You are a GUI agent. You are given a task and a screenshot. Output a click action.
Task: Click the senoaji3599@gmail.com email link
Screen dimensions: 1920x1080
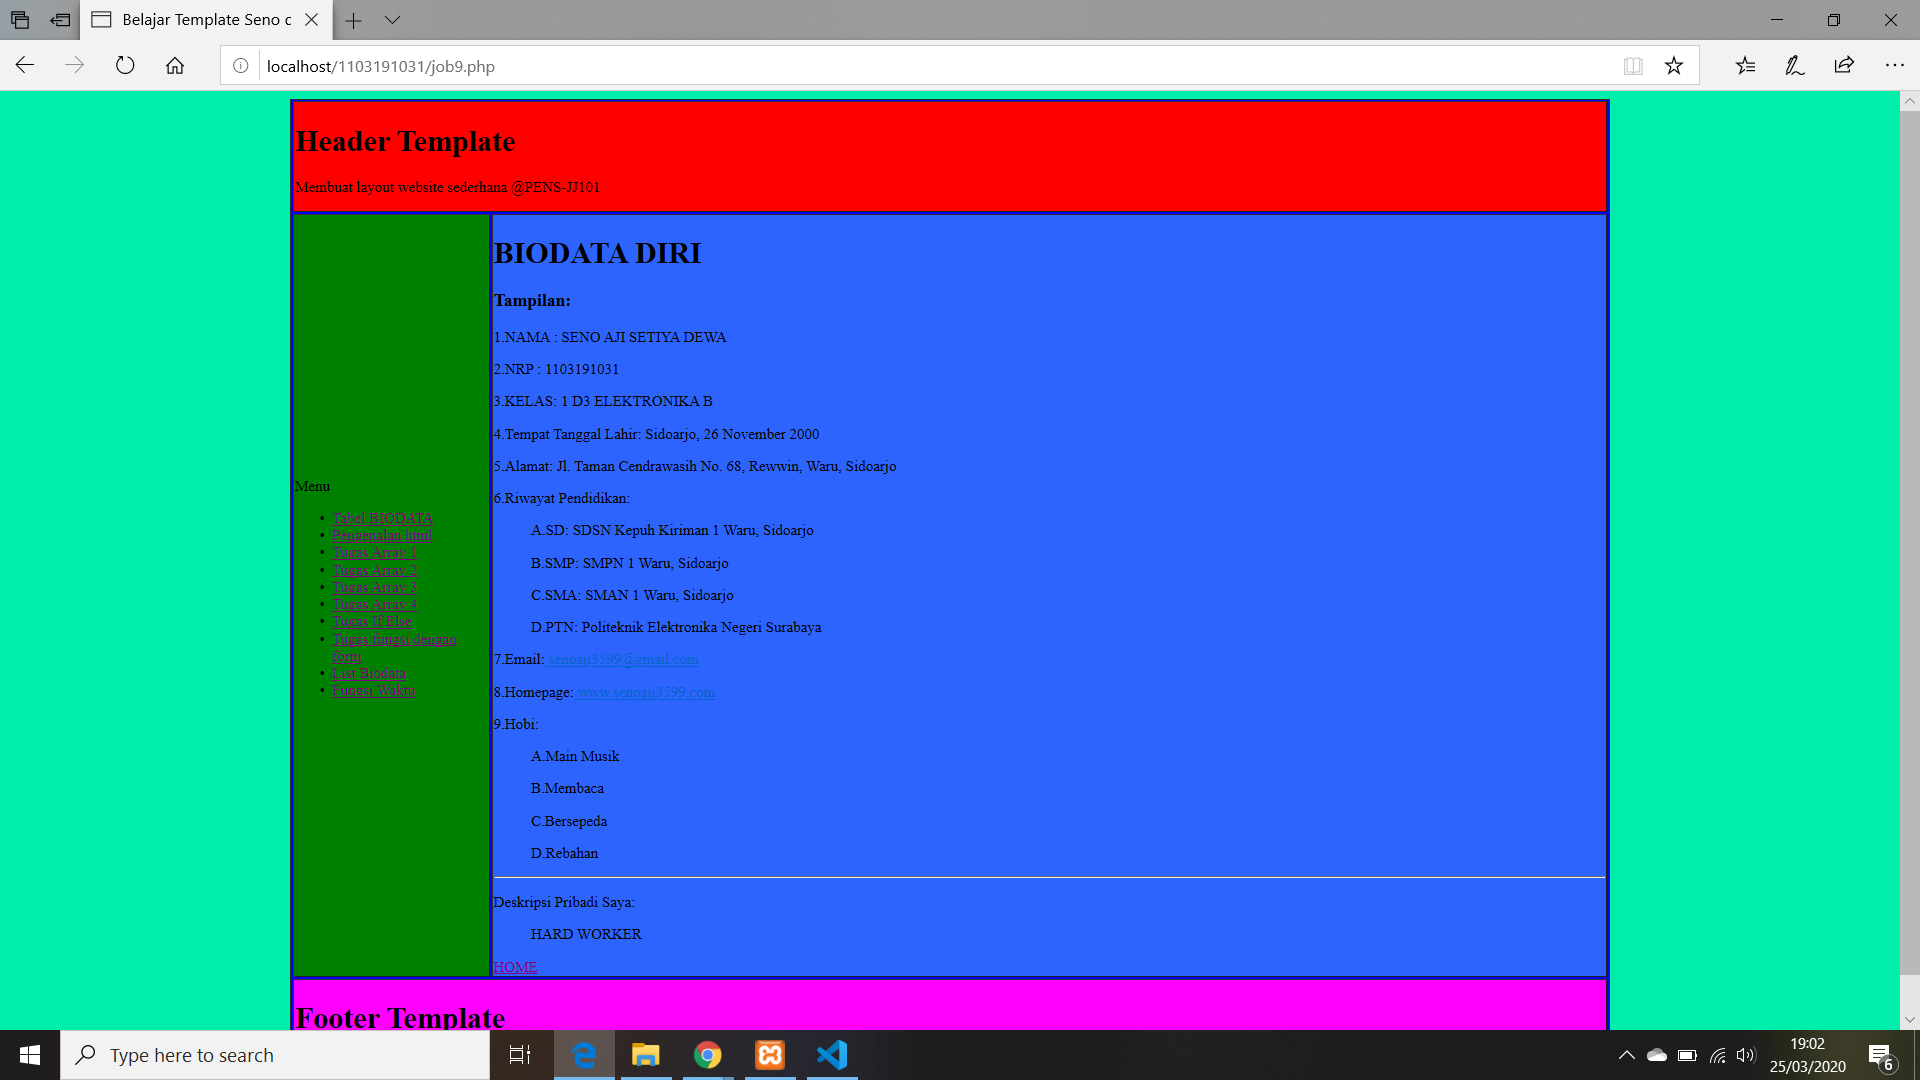[623, 659]
